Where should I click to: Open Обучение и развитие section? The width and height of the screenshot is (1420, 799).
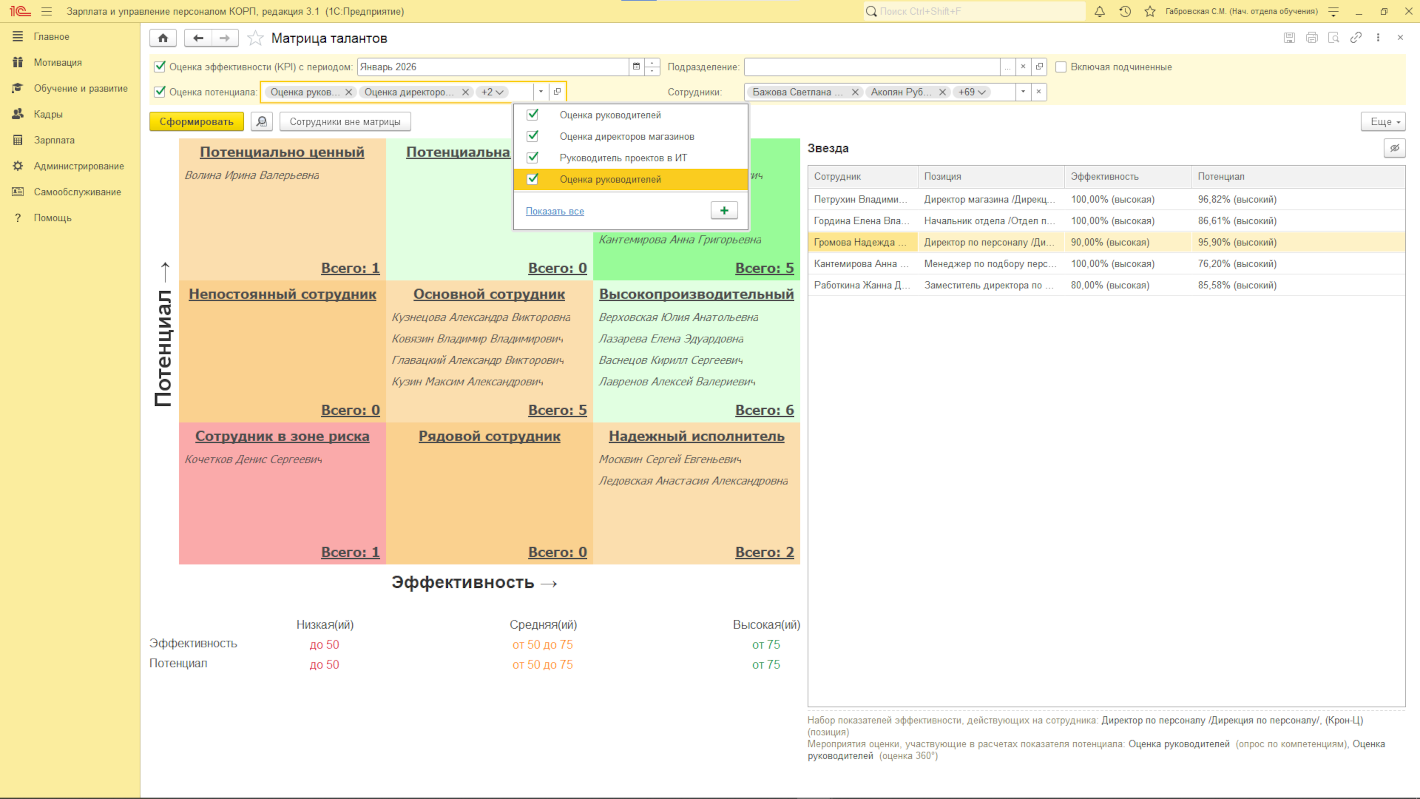coord(80,89)
